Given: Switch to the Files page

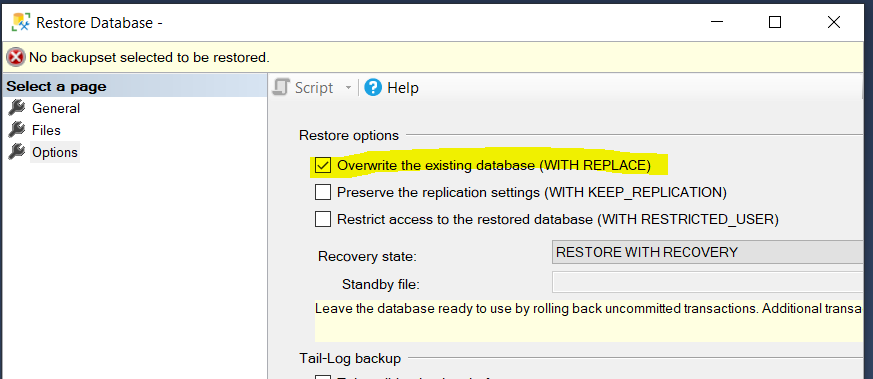Looking at the screenshot, I should (x=46, y=130).
